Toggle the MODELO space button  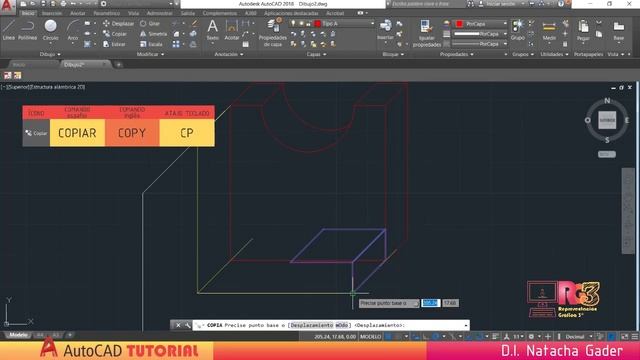click(370, 337)
